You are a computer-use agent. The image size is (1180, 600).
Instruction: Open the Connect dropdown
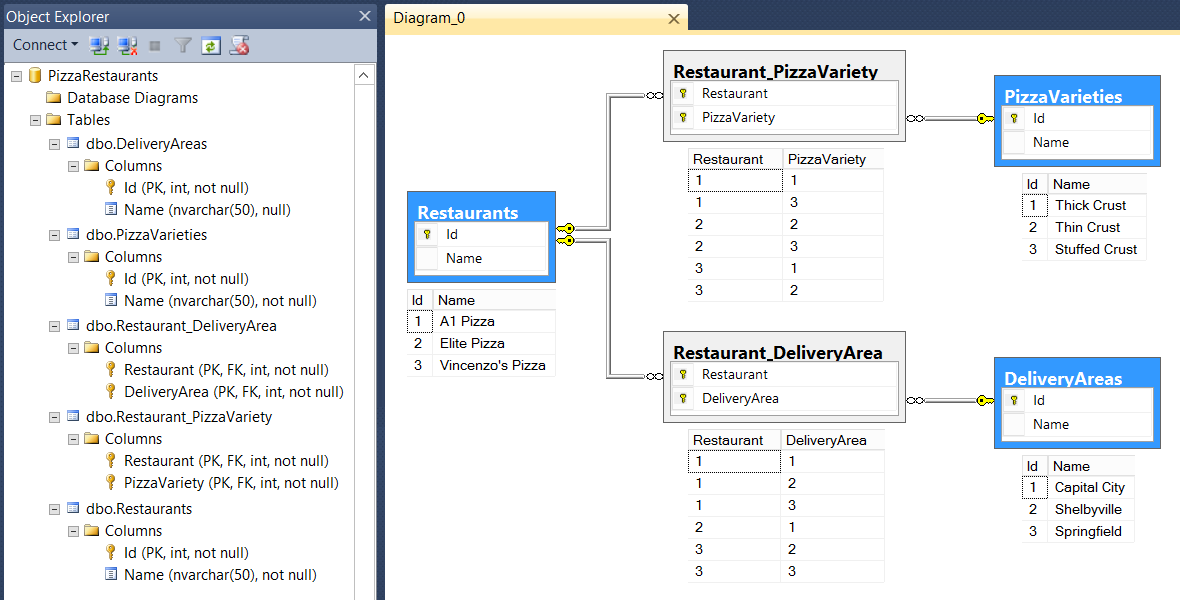[45, 45]
